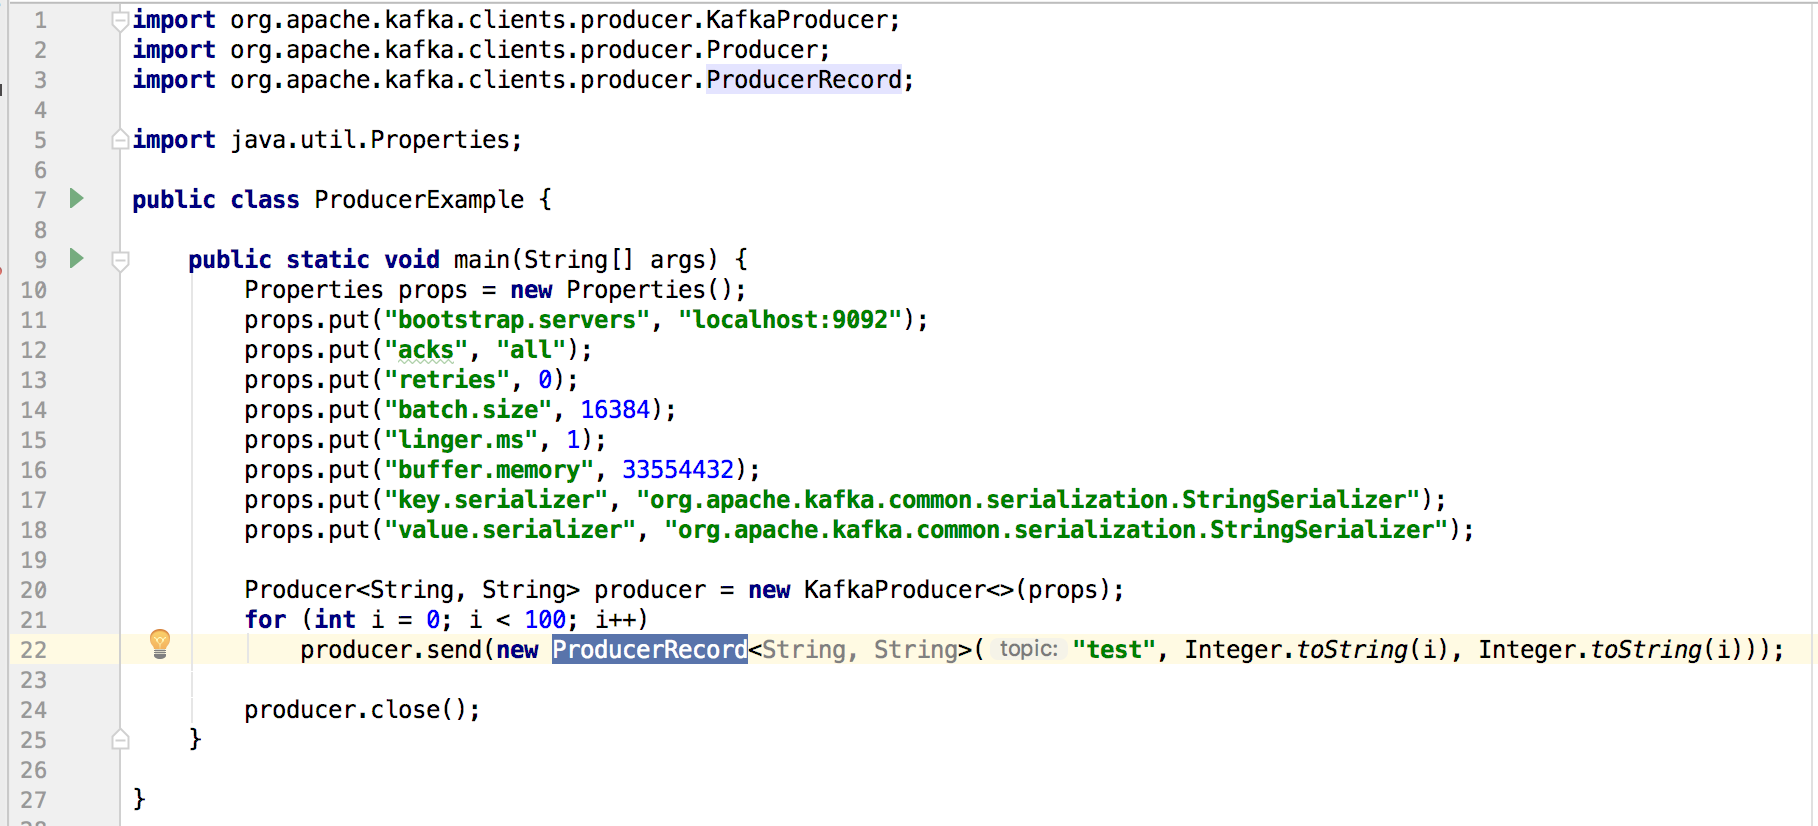Click the topic: parameter hint on line 22

pyautogui.click(x=1028, y=649)
